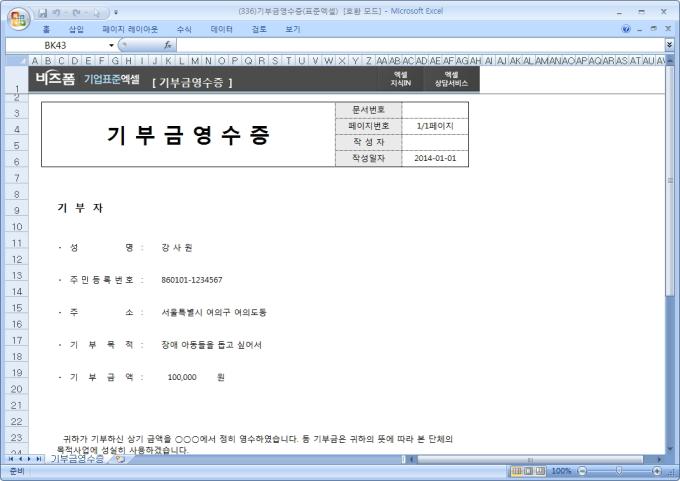Minimize the ribbon workbook window button

coord(640,29)
